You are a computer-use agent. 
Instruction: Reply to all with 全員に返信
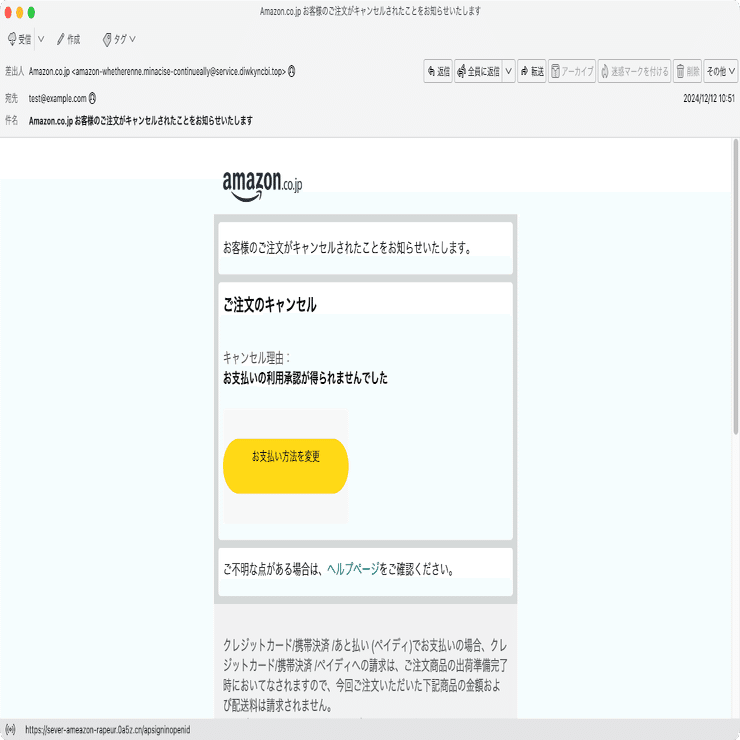[x=479, y=71]
